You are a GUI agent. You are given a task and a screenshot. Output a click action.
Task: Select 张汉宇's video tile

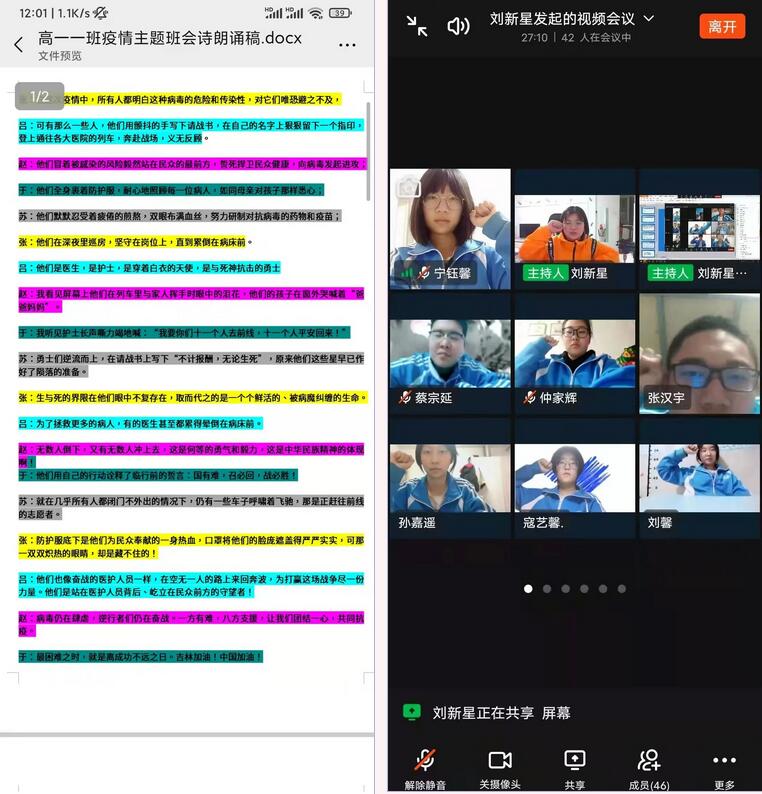pyautogui.click(x=699, y=352)
